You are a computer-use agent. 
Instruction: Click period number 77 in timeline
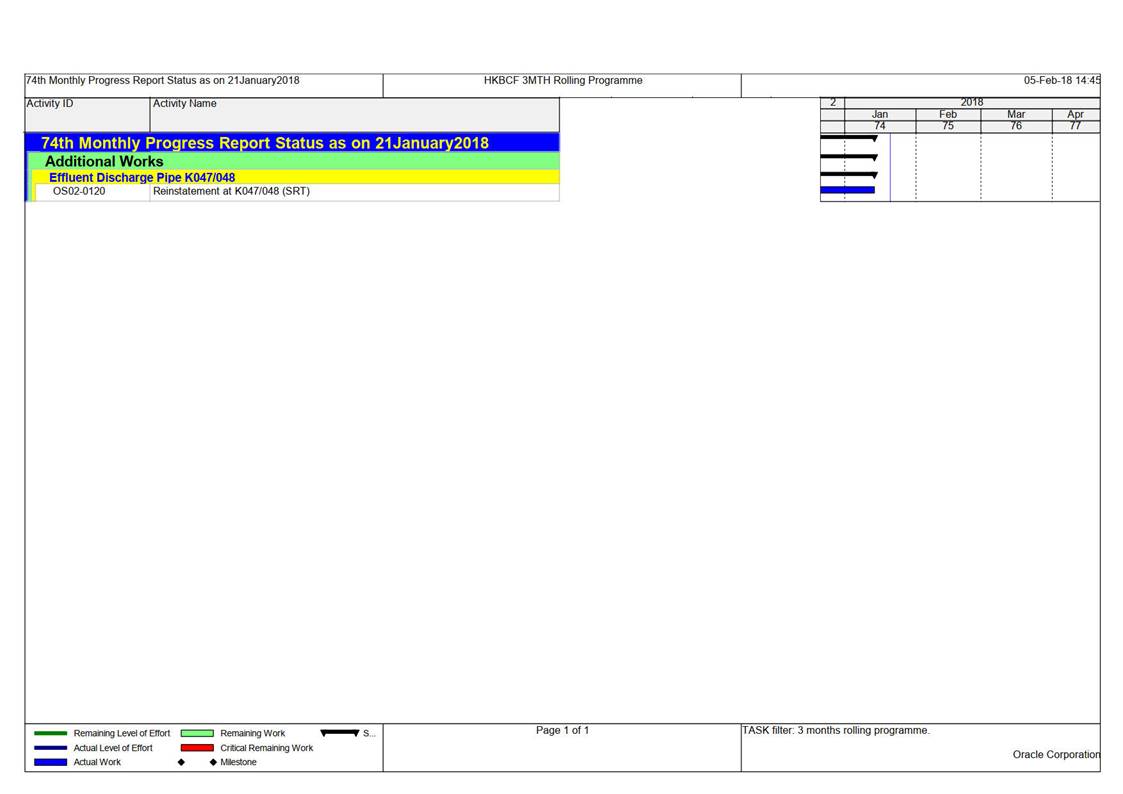point(1076,126)
